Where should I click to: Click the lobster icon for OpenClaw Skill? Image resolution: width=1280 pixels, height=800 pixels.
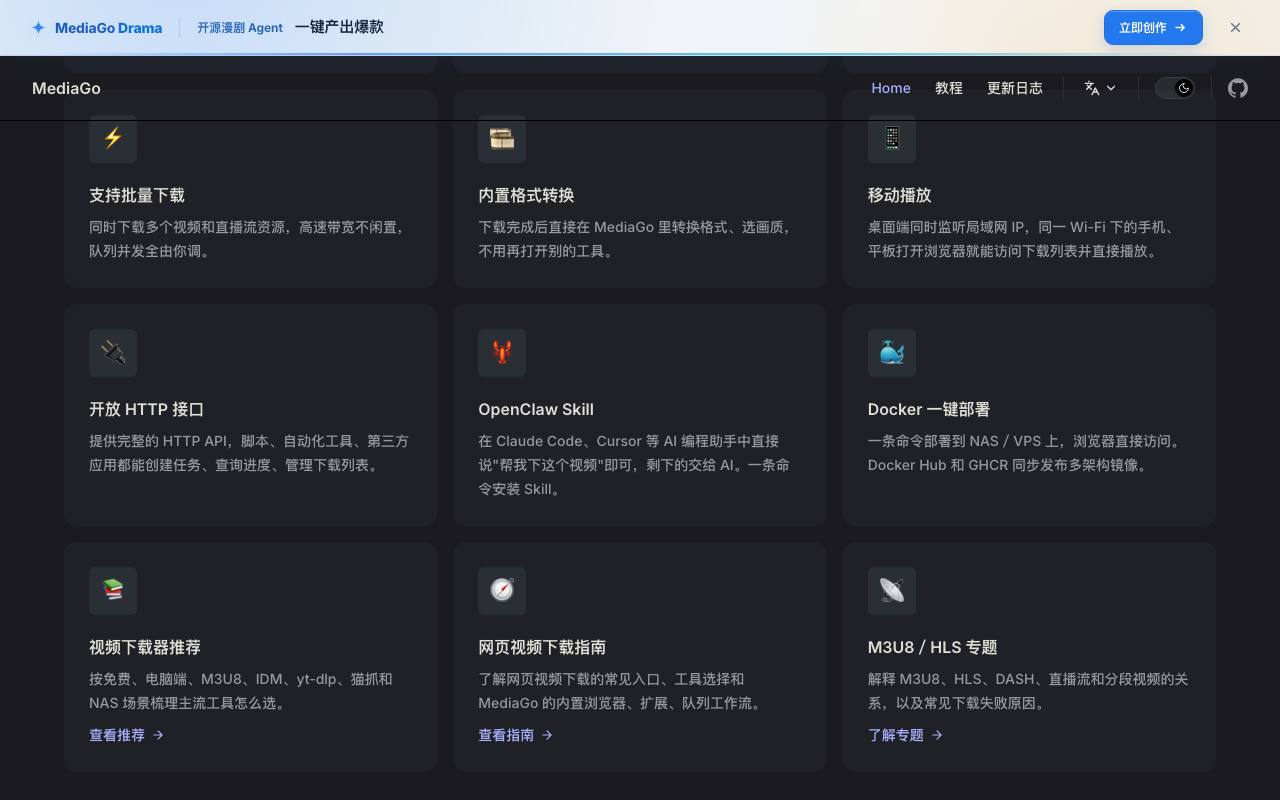[x=502, y=352]
